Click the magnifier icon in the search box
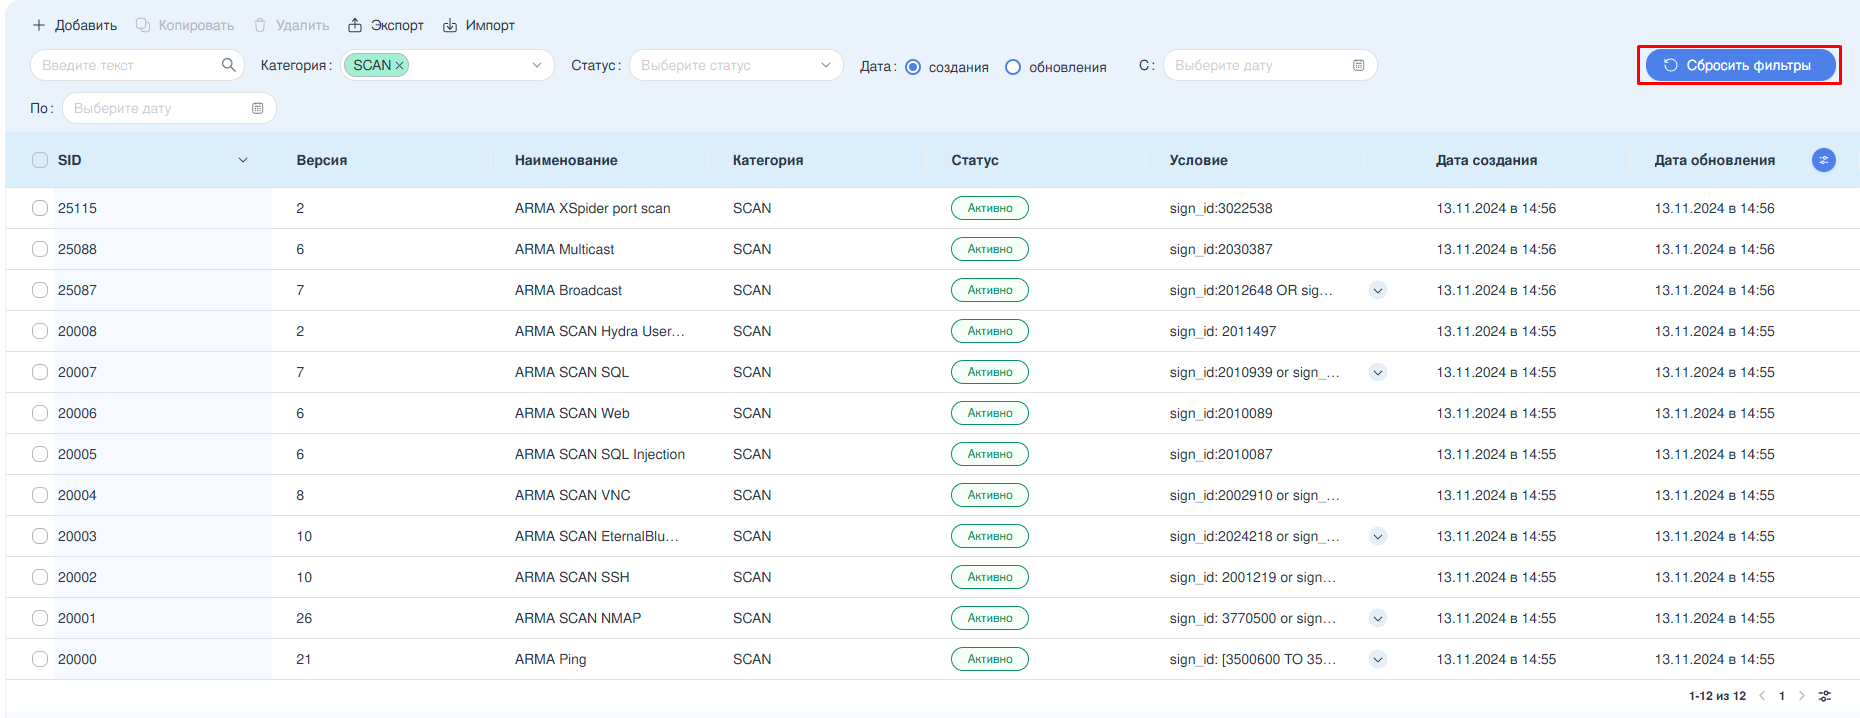The width and height of the screenshot is (1860, 718). (228, 65)
